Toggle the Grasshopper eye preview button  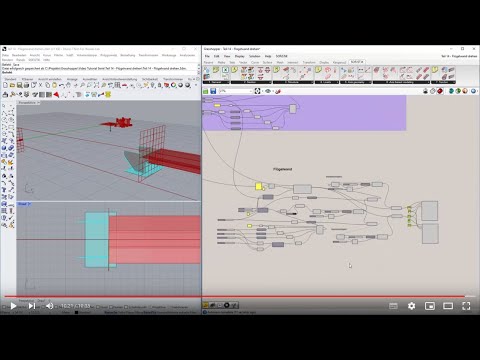pyautogui.click(x=267, y=91)
